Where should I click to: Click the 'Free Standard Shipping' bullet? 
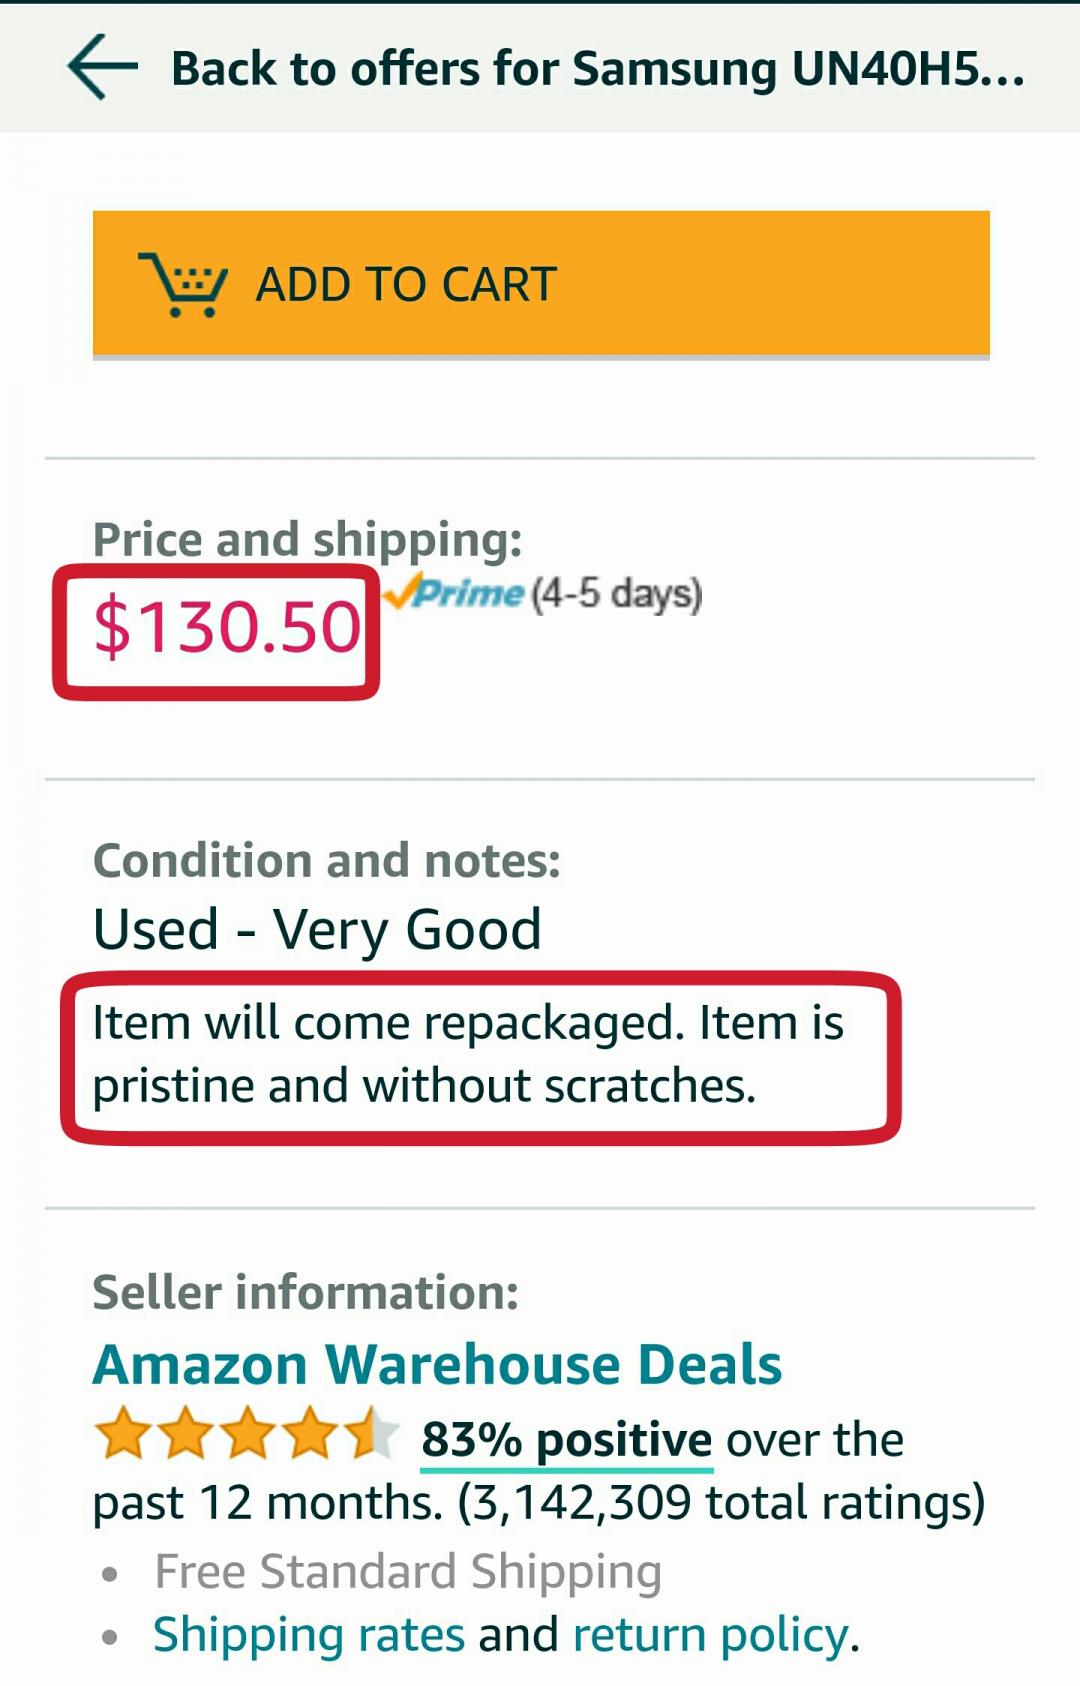[x=407, y=1571]
